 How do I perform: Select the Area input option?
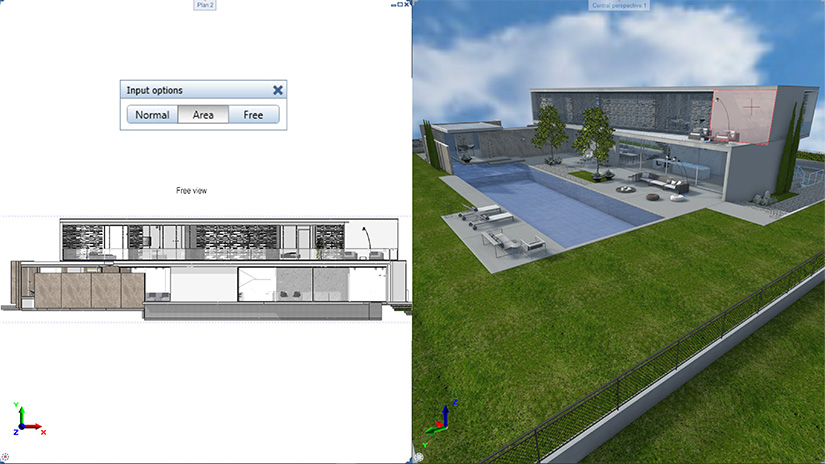coord(203,115)
